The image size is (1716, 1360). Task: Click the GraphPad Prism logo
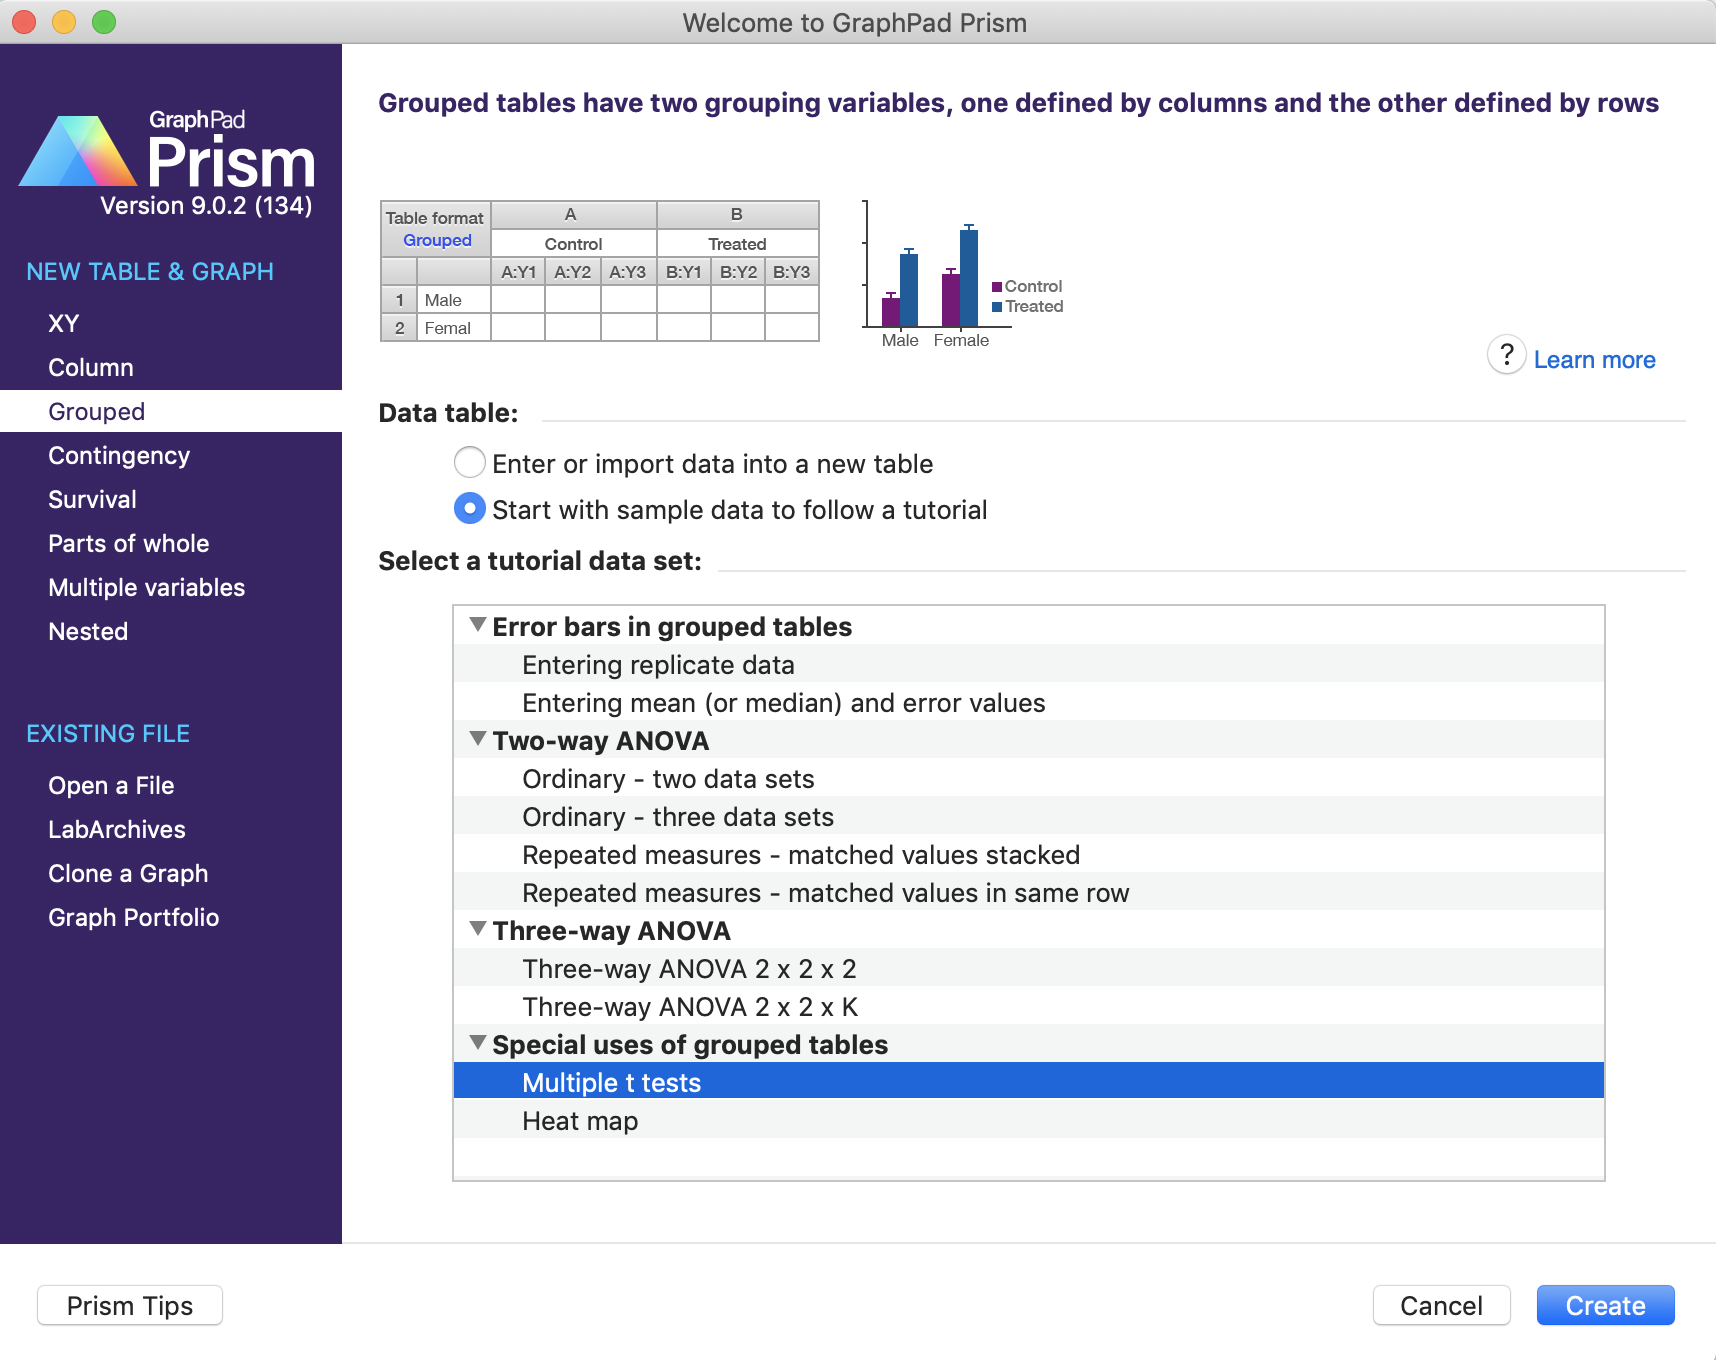tap(168, 154)
